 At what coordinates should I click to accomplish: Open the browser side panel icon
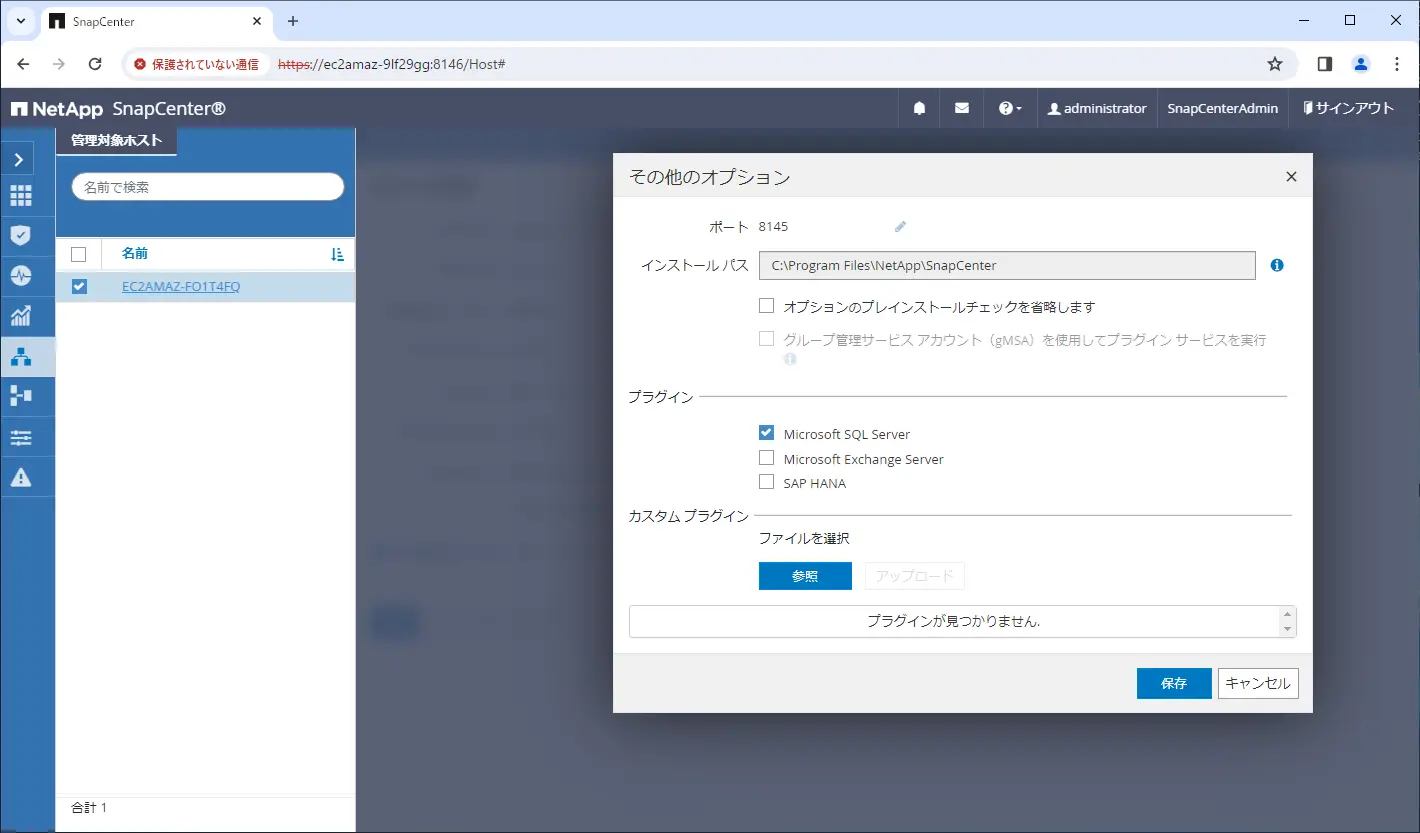pyautogui.click(x=1325, y=64)
